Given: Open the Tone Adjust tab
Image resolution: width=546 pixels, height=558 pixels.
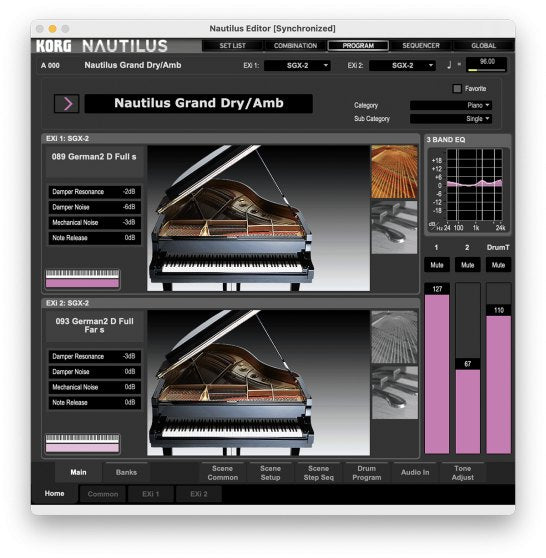Looking at the screenshot, I should (462, 473).
